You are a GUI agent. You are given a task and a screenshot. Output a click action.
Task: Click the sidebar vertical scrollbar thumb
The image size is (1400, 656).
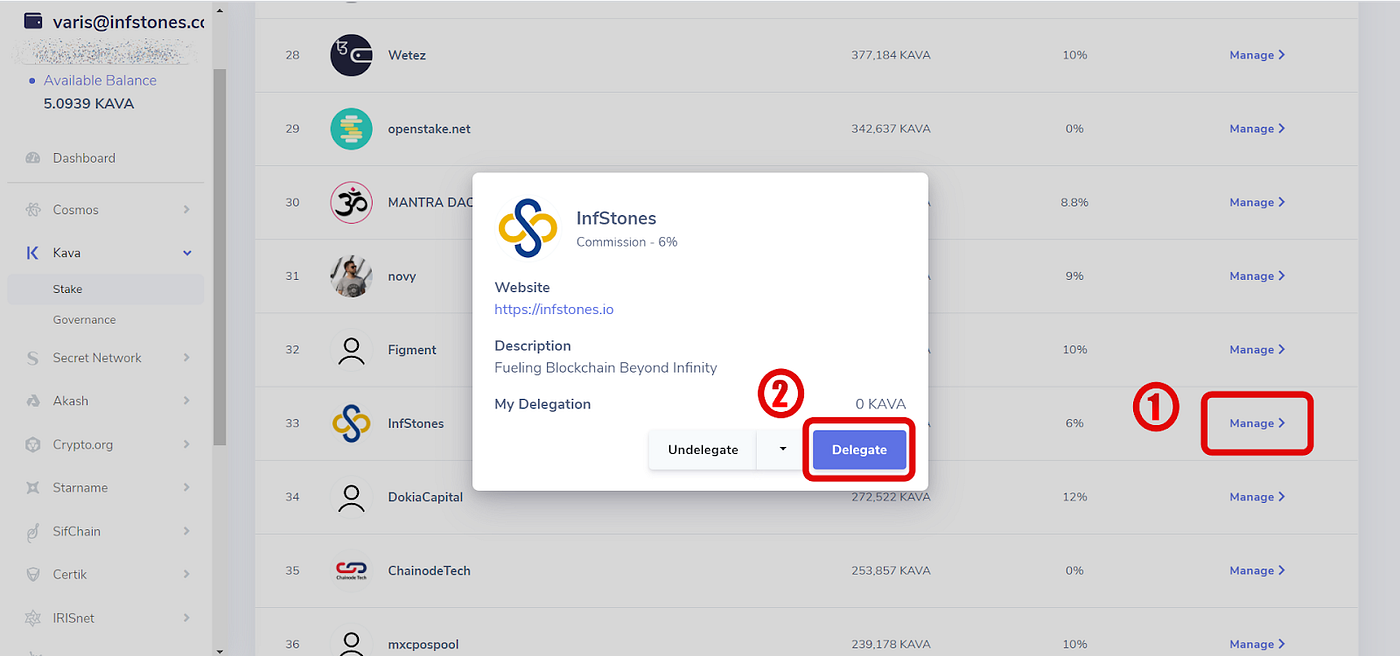tap(220, 257)
